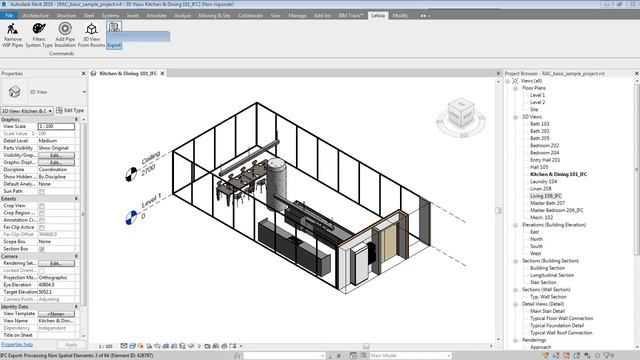Collapse the Extents properties section
640x360 pixels.
point(76,198)
